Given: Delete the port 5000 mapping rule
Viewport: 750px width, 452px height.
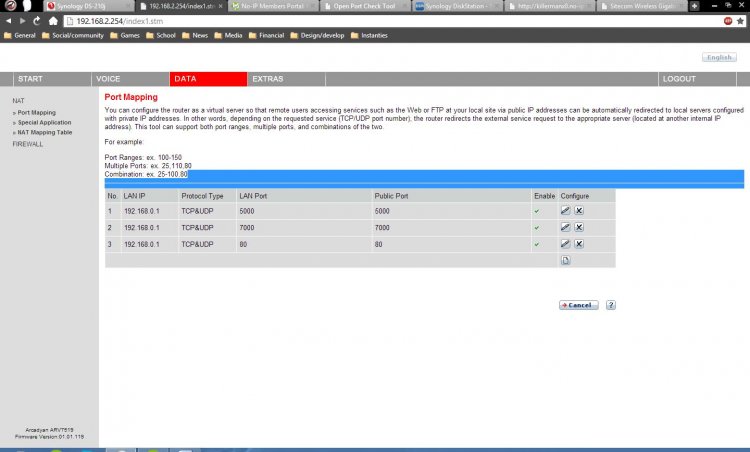Looking at the screenshot, I should 578,211.
